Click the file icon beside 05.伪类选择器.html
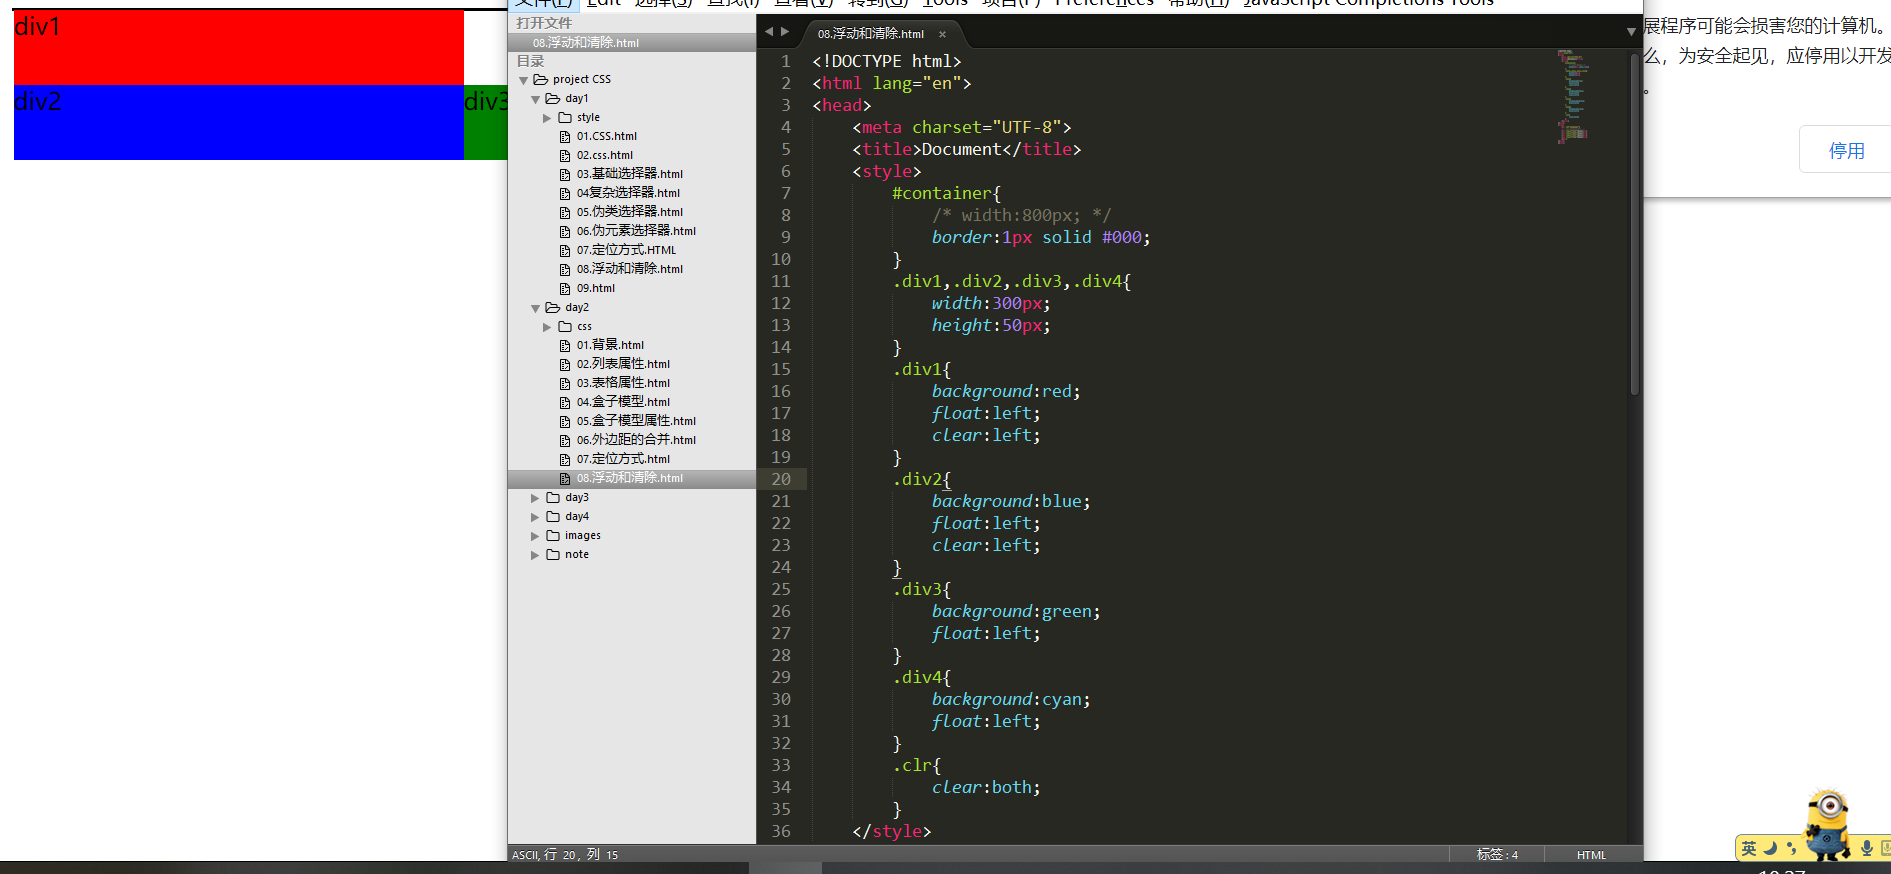1891x874 pixels. point(565,213)
